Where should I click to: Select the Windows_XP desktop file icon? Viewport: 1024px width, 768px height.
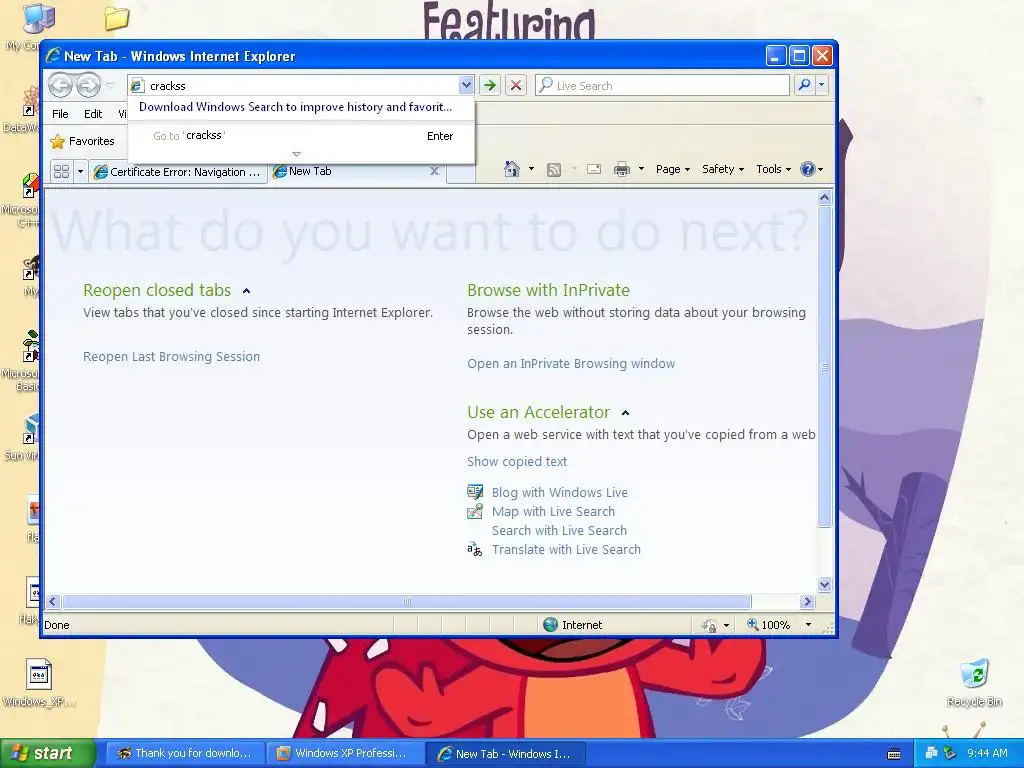[x=39, y=683]
